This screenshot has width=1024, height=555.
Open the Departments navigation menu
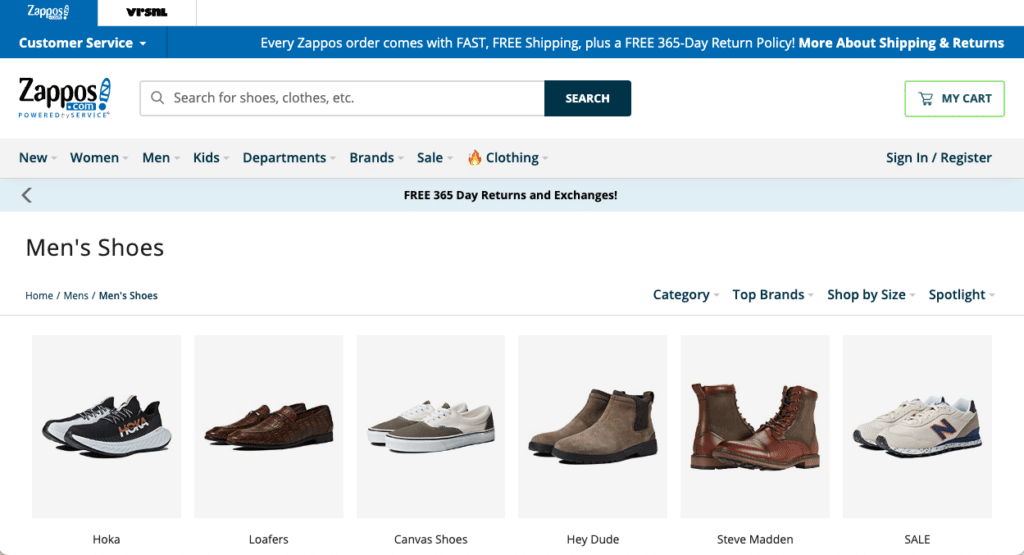[289, 157]
